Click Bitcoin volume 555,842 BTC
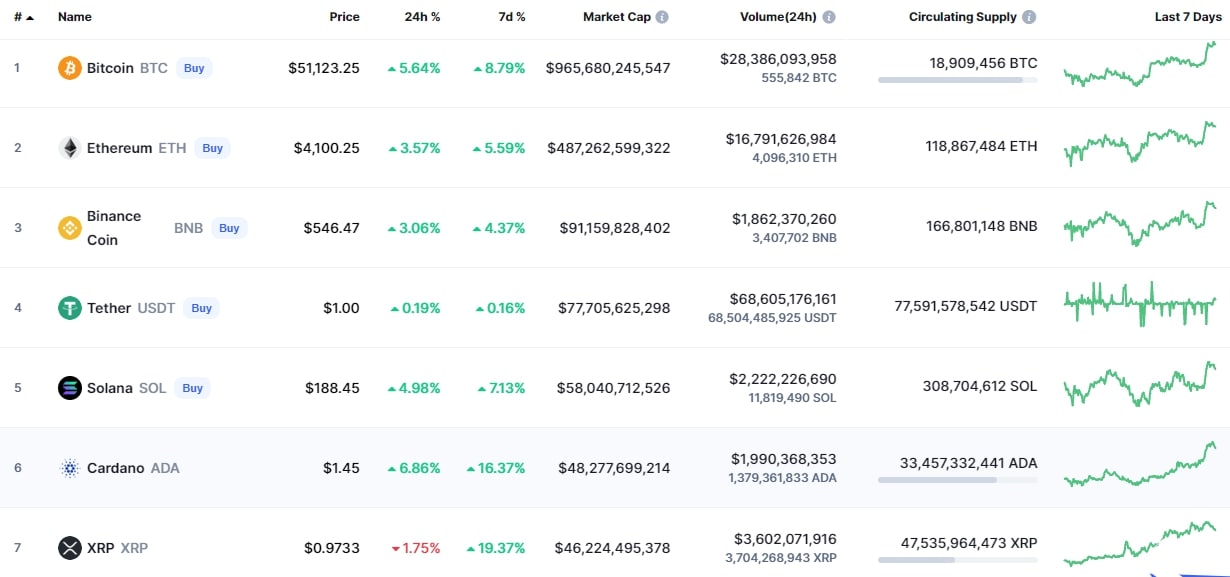 [797, 78]
